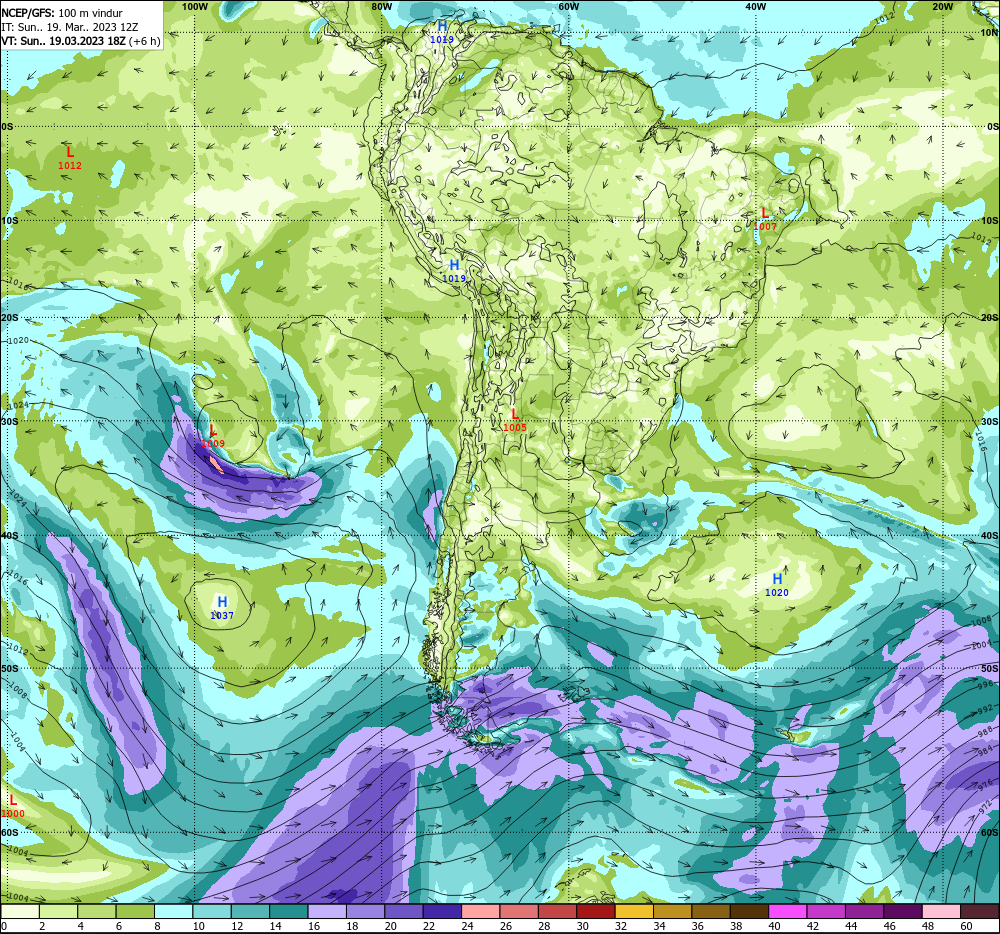Click the magenta 42–44 legend swatch
The height and width of the screenshot is (934, 1000).
tap(827, 912)
